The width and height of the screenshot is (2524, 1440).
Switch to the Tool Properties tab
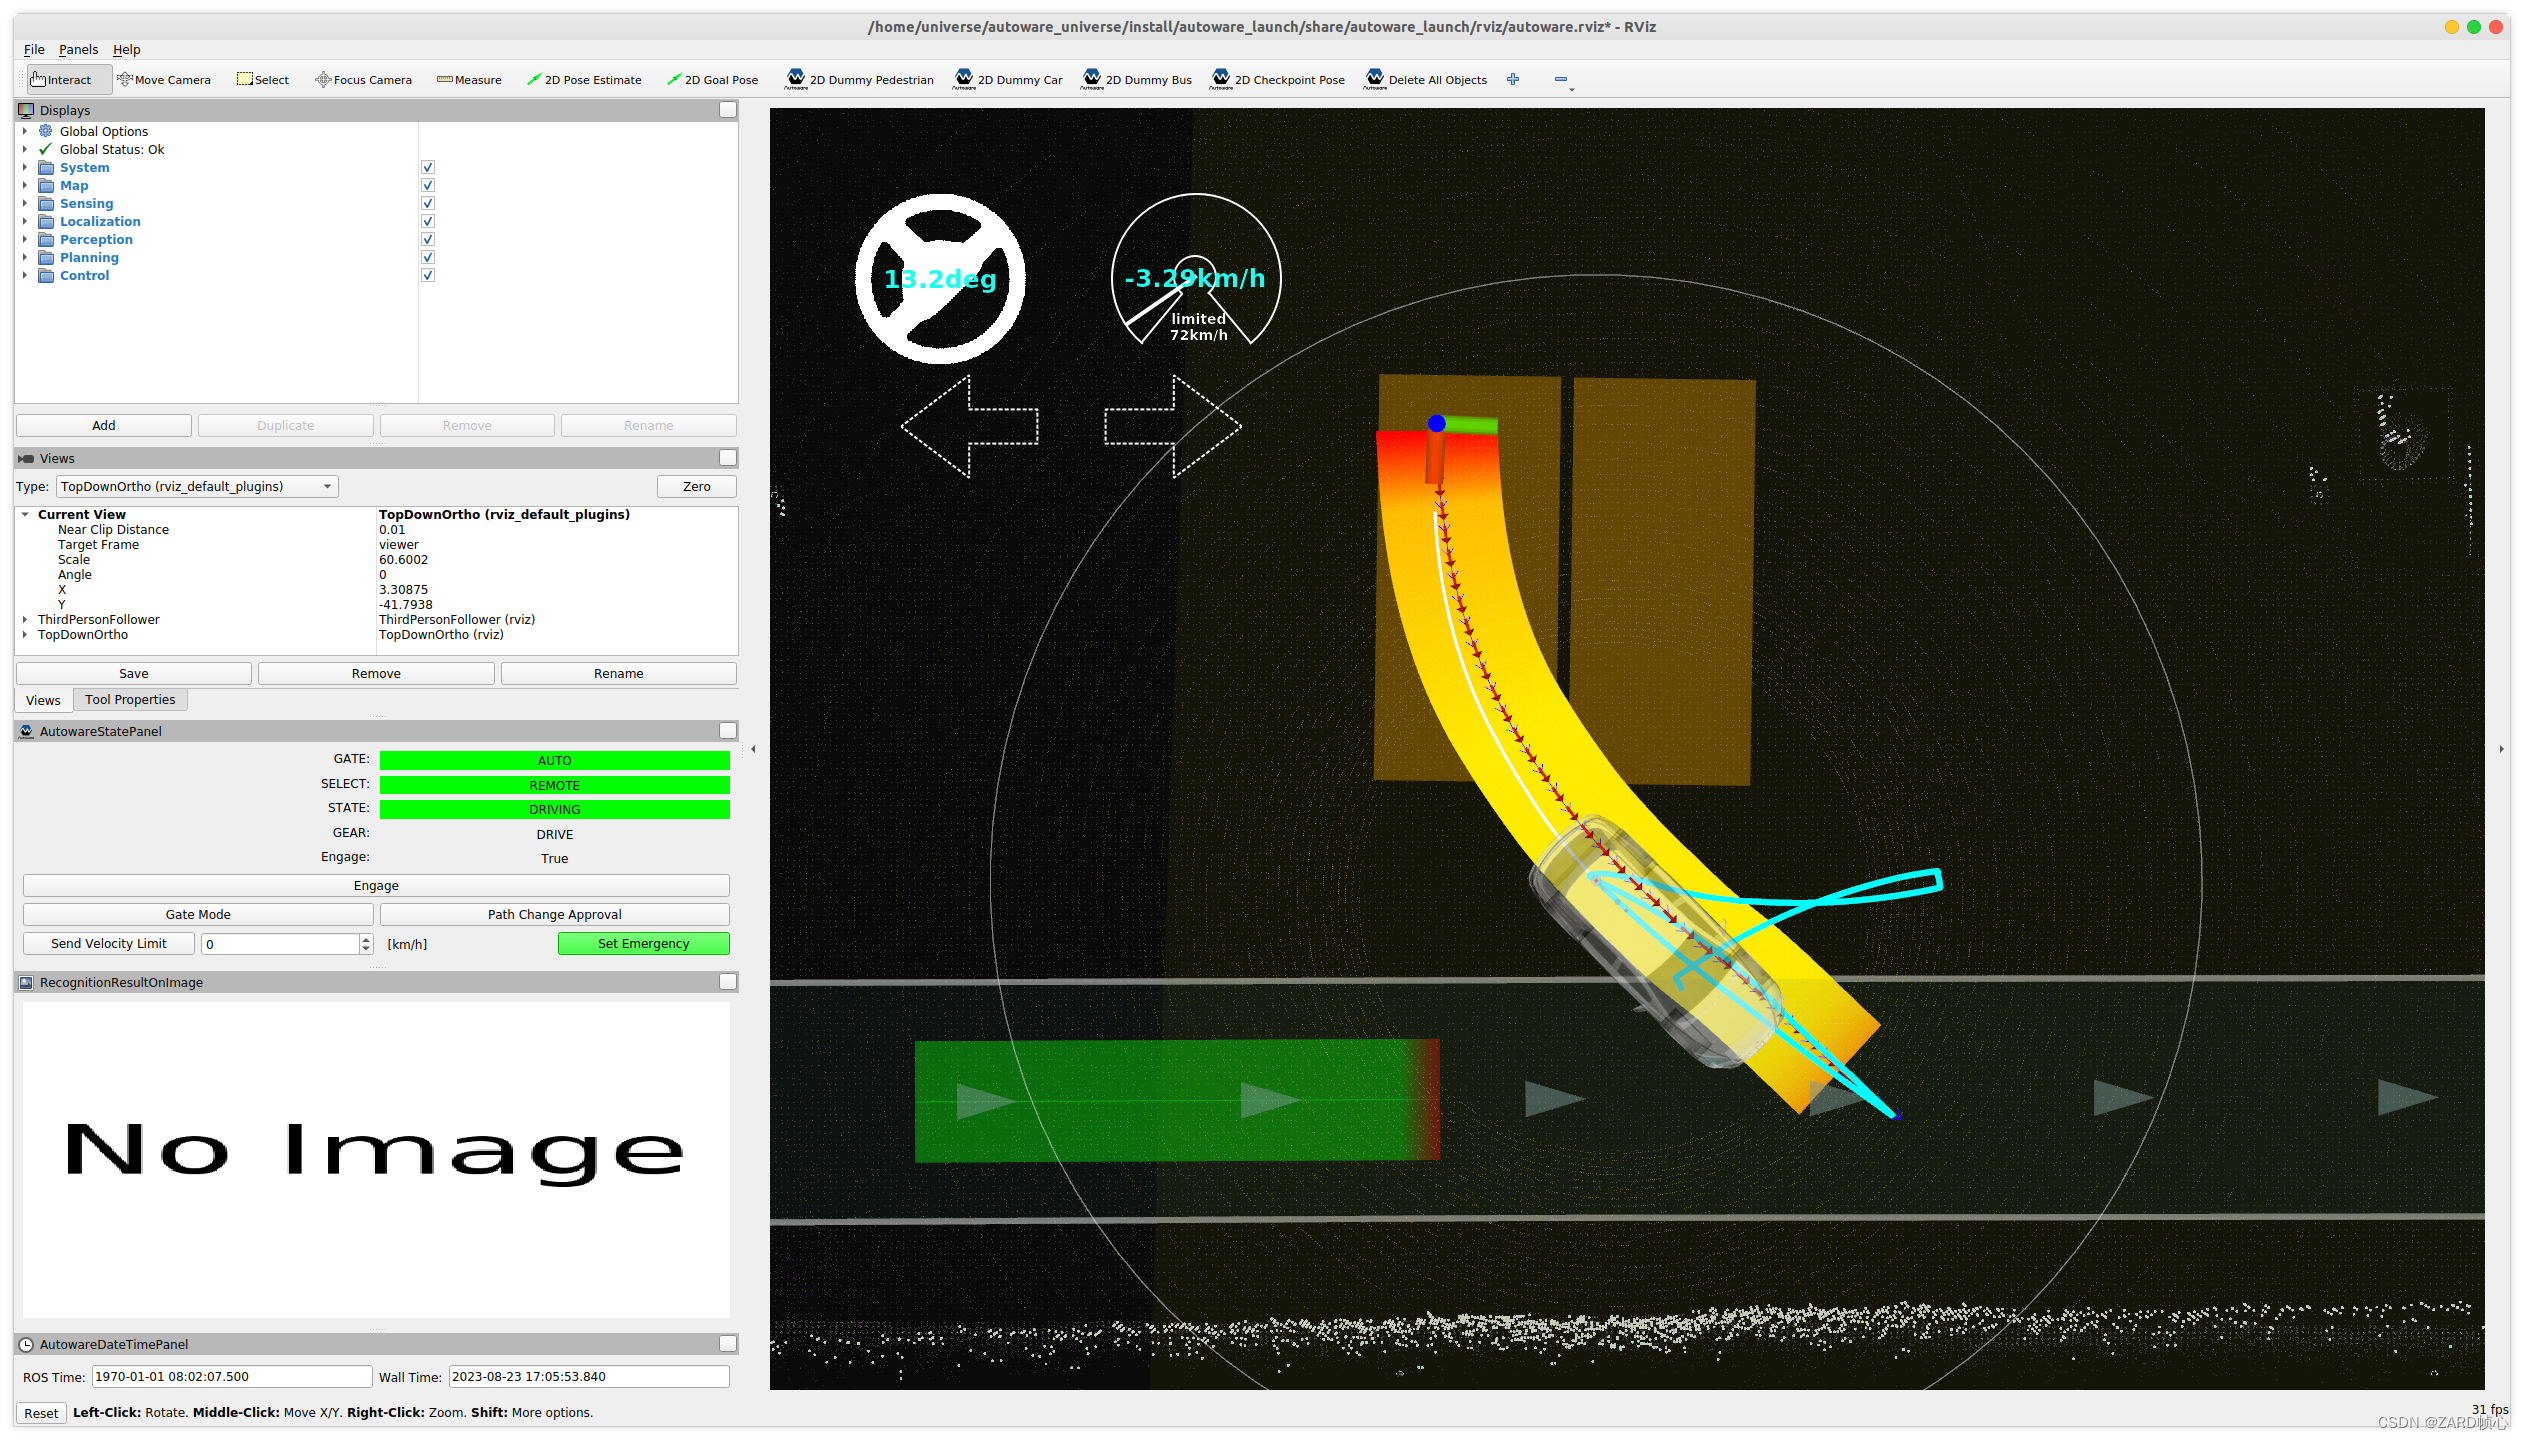pos(130,700)
